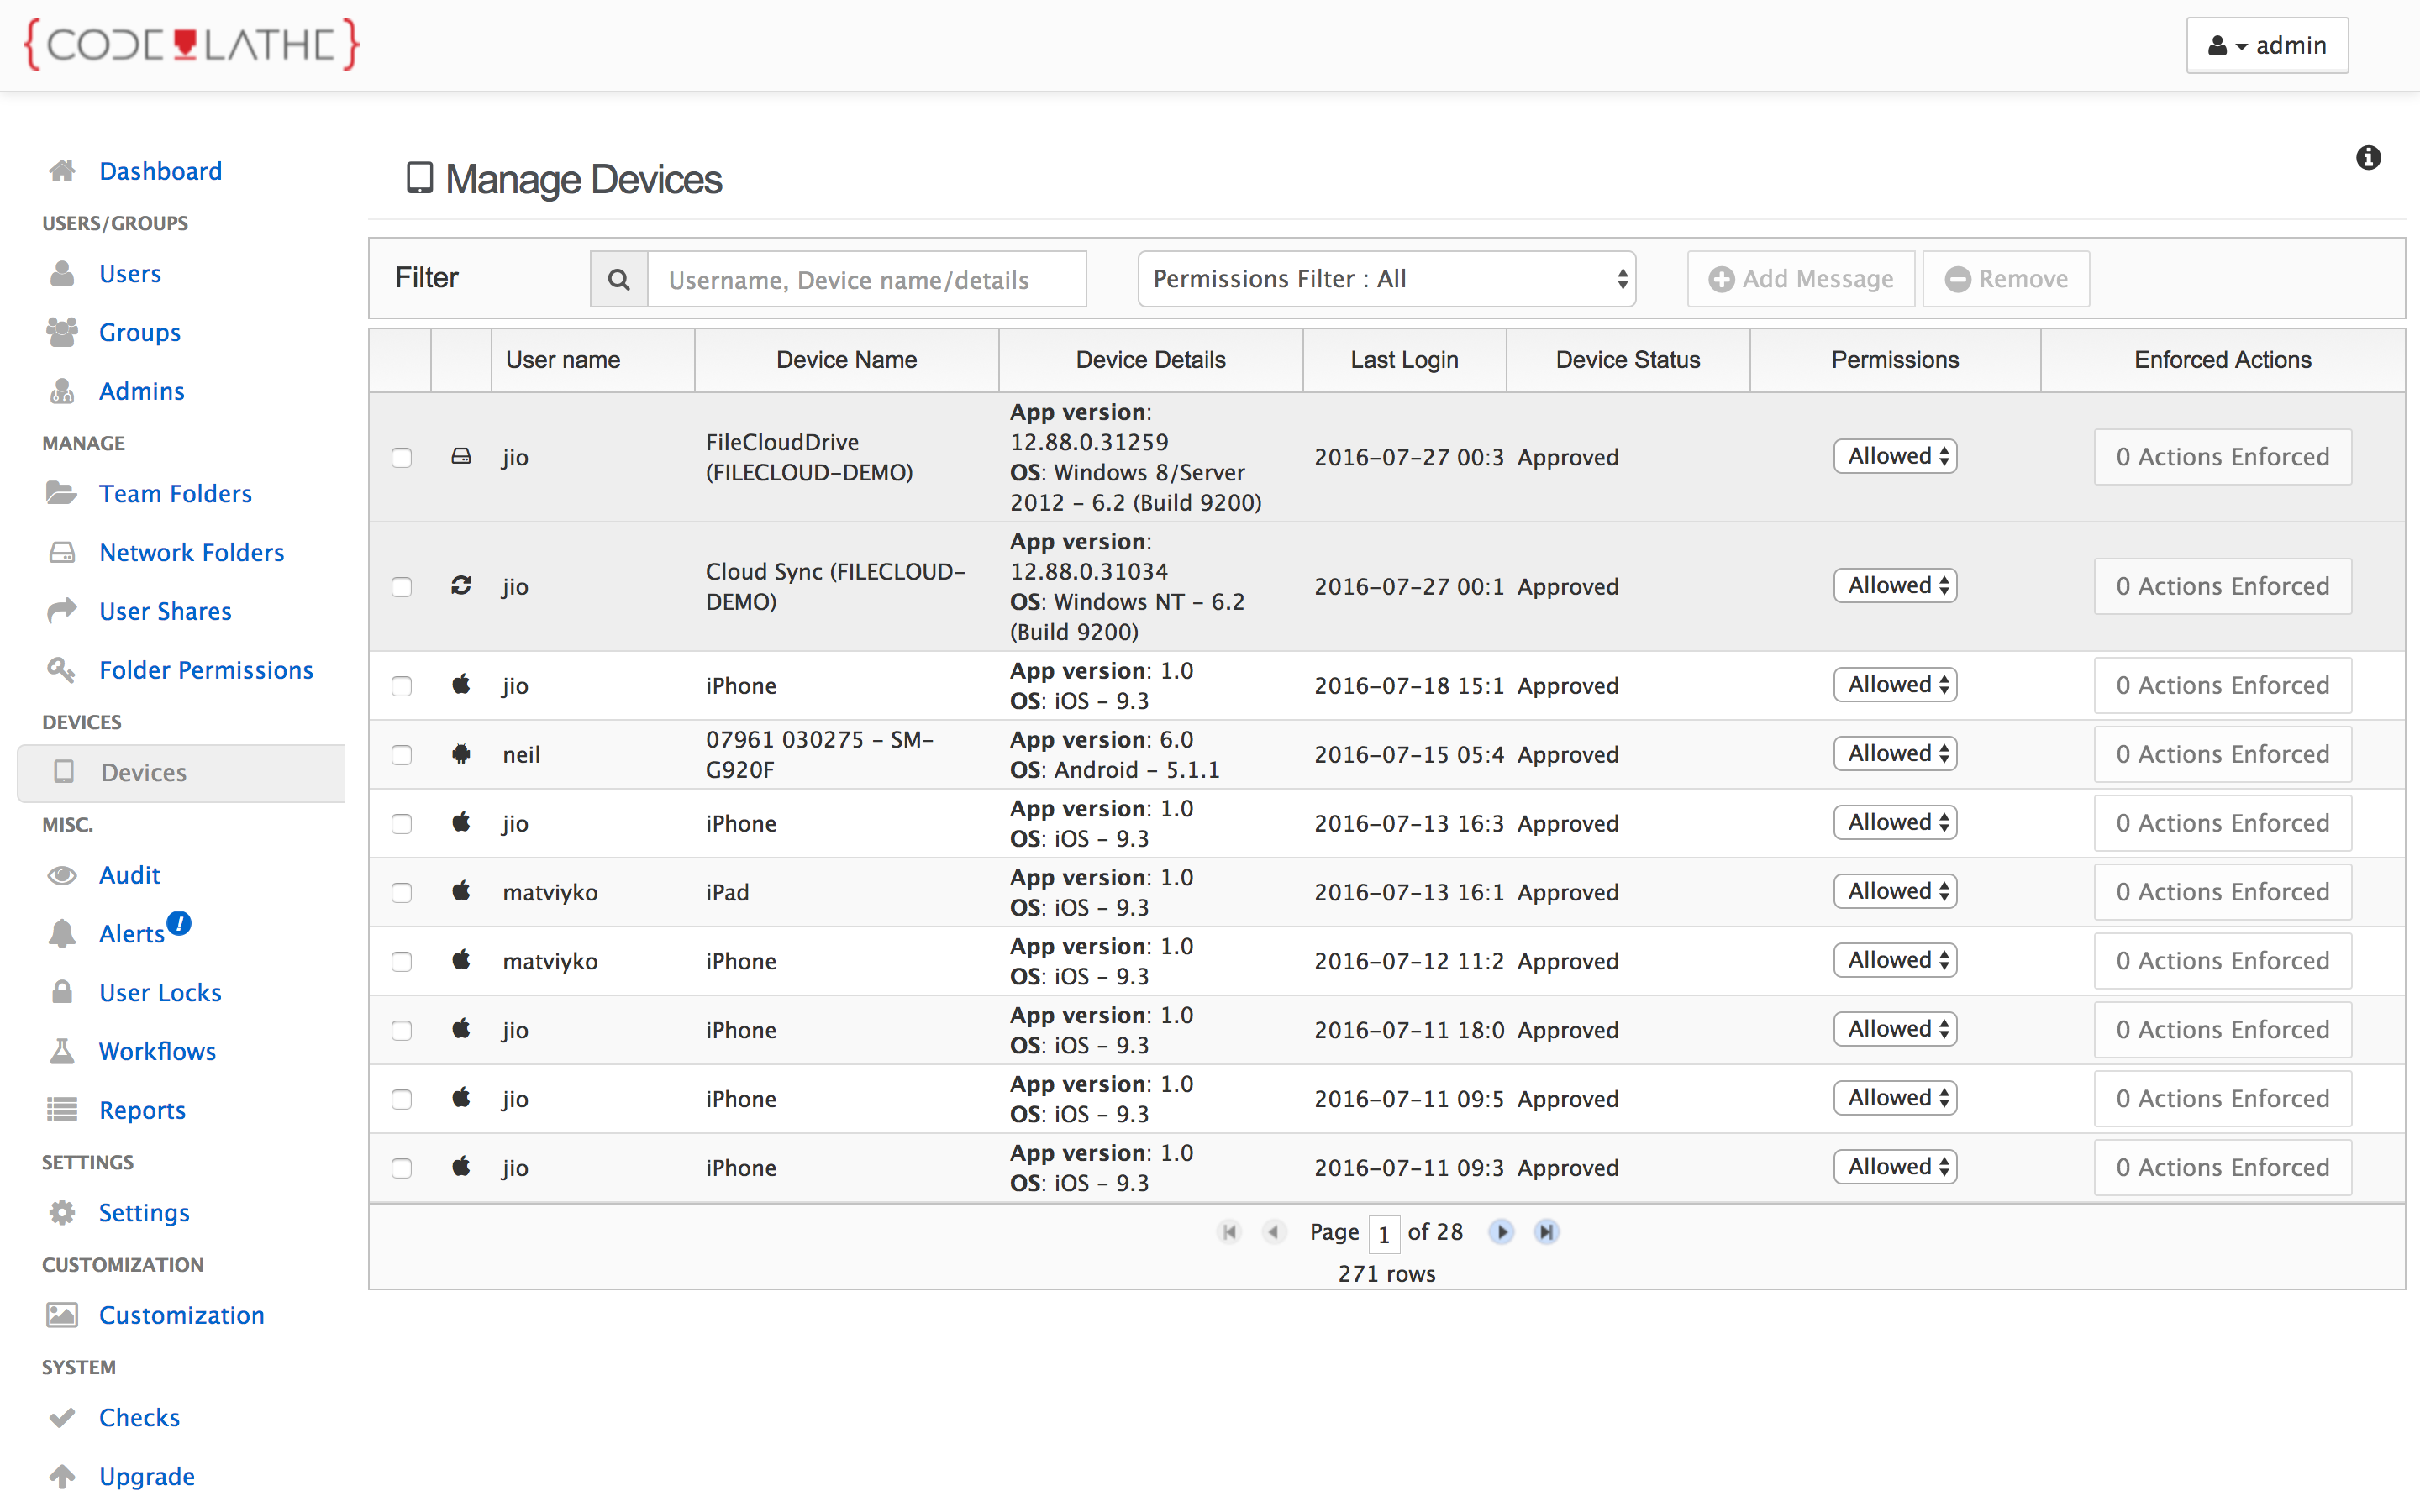Select checkbox for neil's Android device
Image resolution: width=2420 pixels, height=1512 pixels.
point(402,755)
